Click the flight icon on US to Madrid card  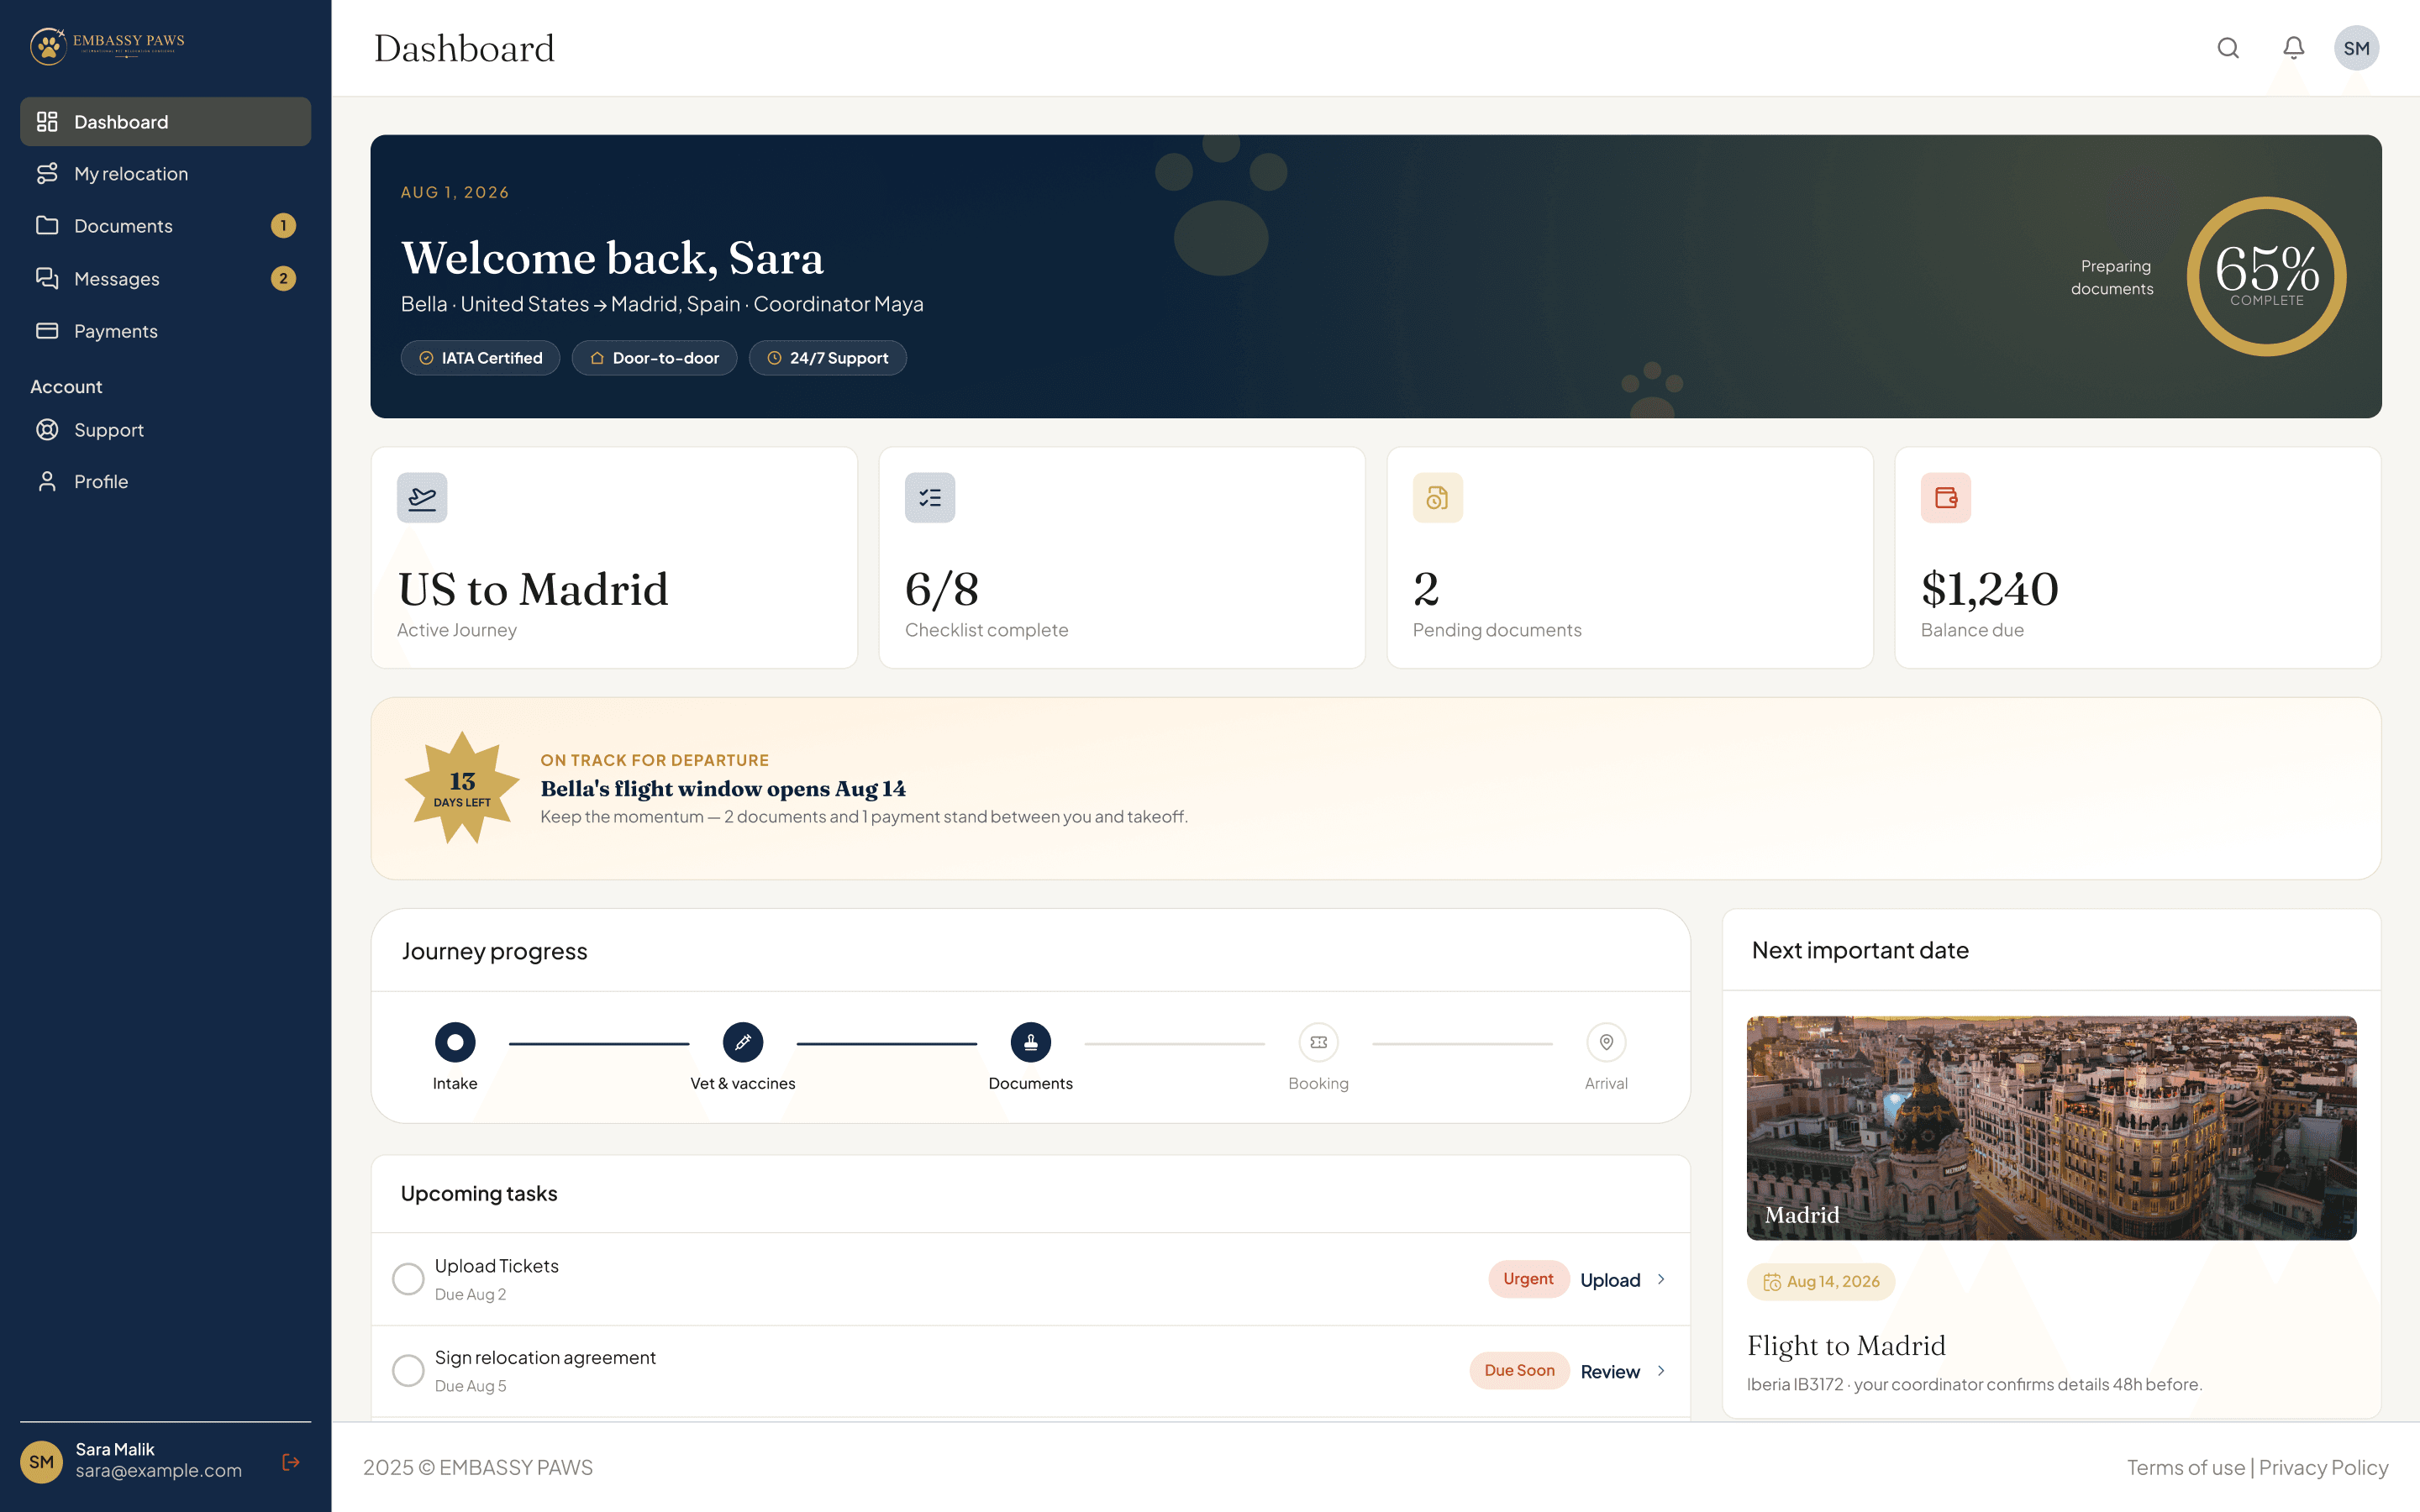[x=422, y=498]
